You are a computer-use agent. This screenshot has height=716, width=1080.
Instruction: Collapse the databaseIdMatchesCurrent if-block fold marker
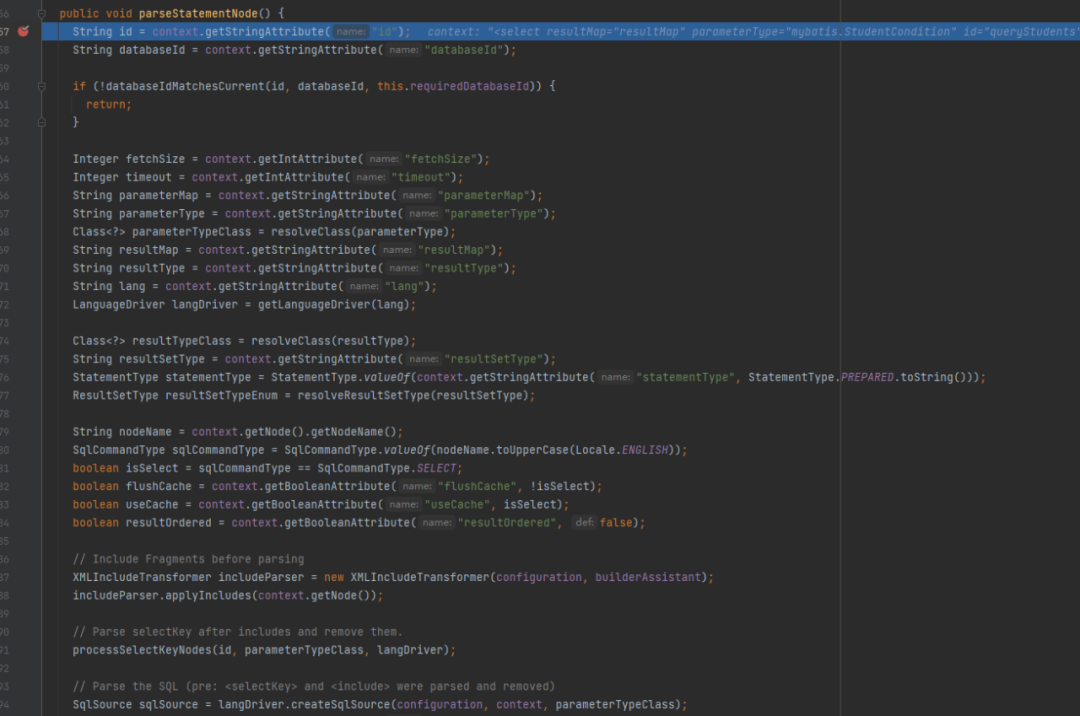(x=42, y=86)
